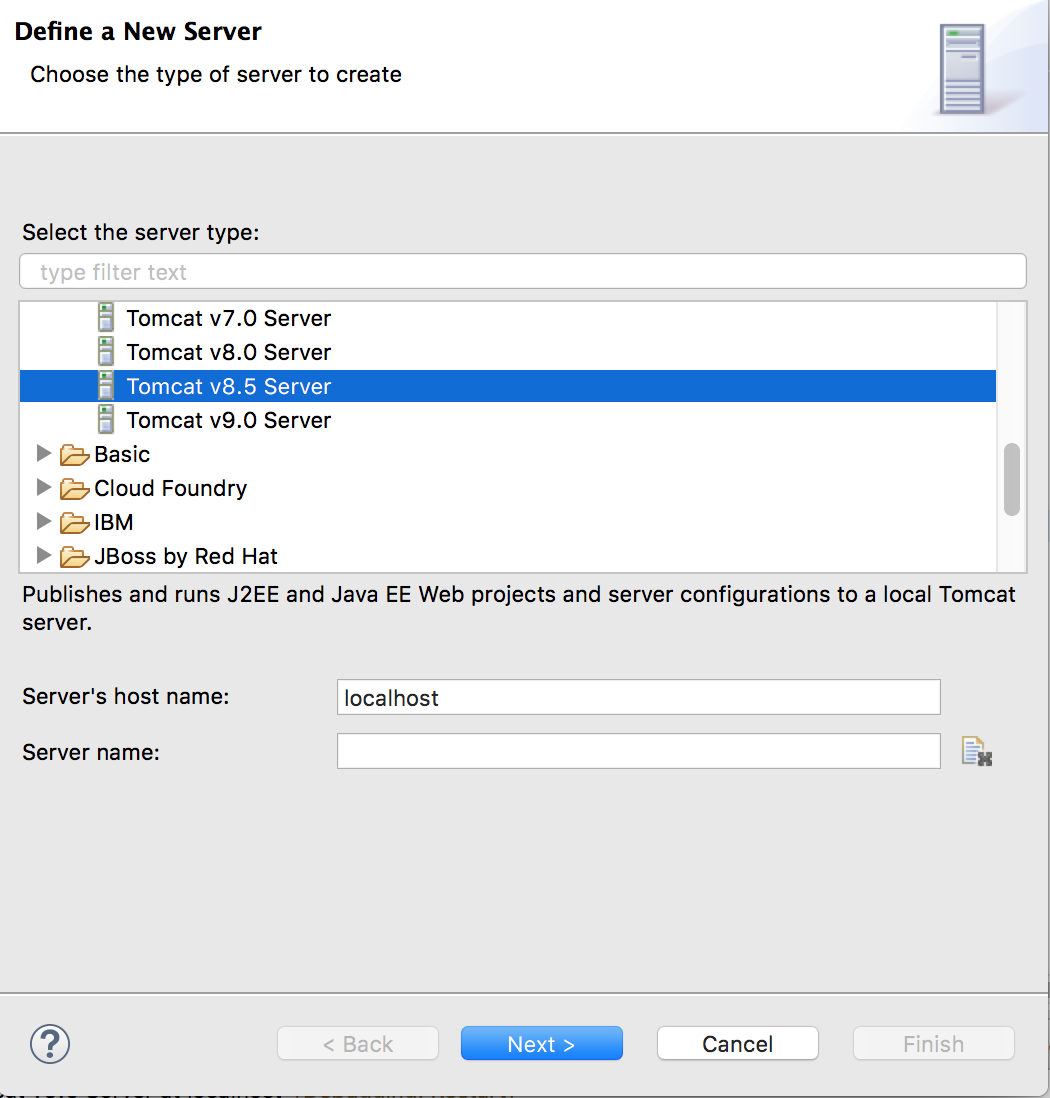Click the Tomcat v9.0 Server icon
The height and width of the screenshot is (1098, 1050).
coord(106,419)
